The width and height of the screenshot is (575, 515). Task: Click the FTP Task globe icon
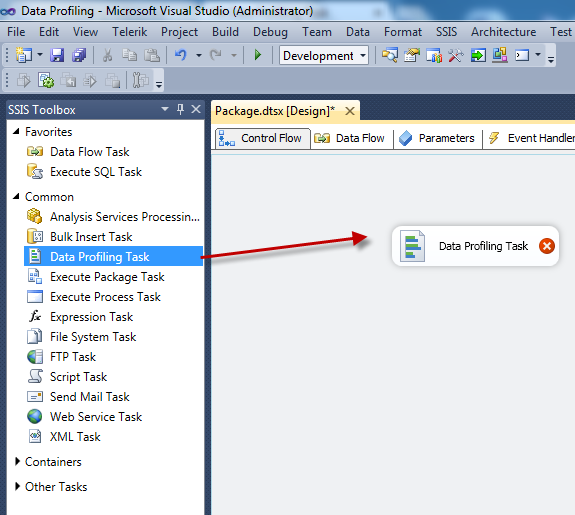coord(35,357)
